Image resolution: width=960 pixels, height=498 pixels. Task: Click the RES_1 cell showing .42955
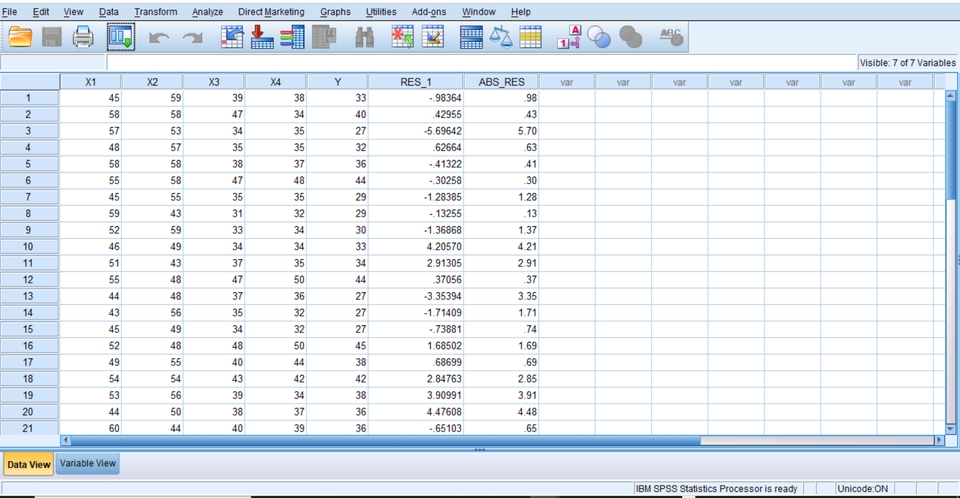coord(416,115)
